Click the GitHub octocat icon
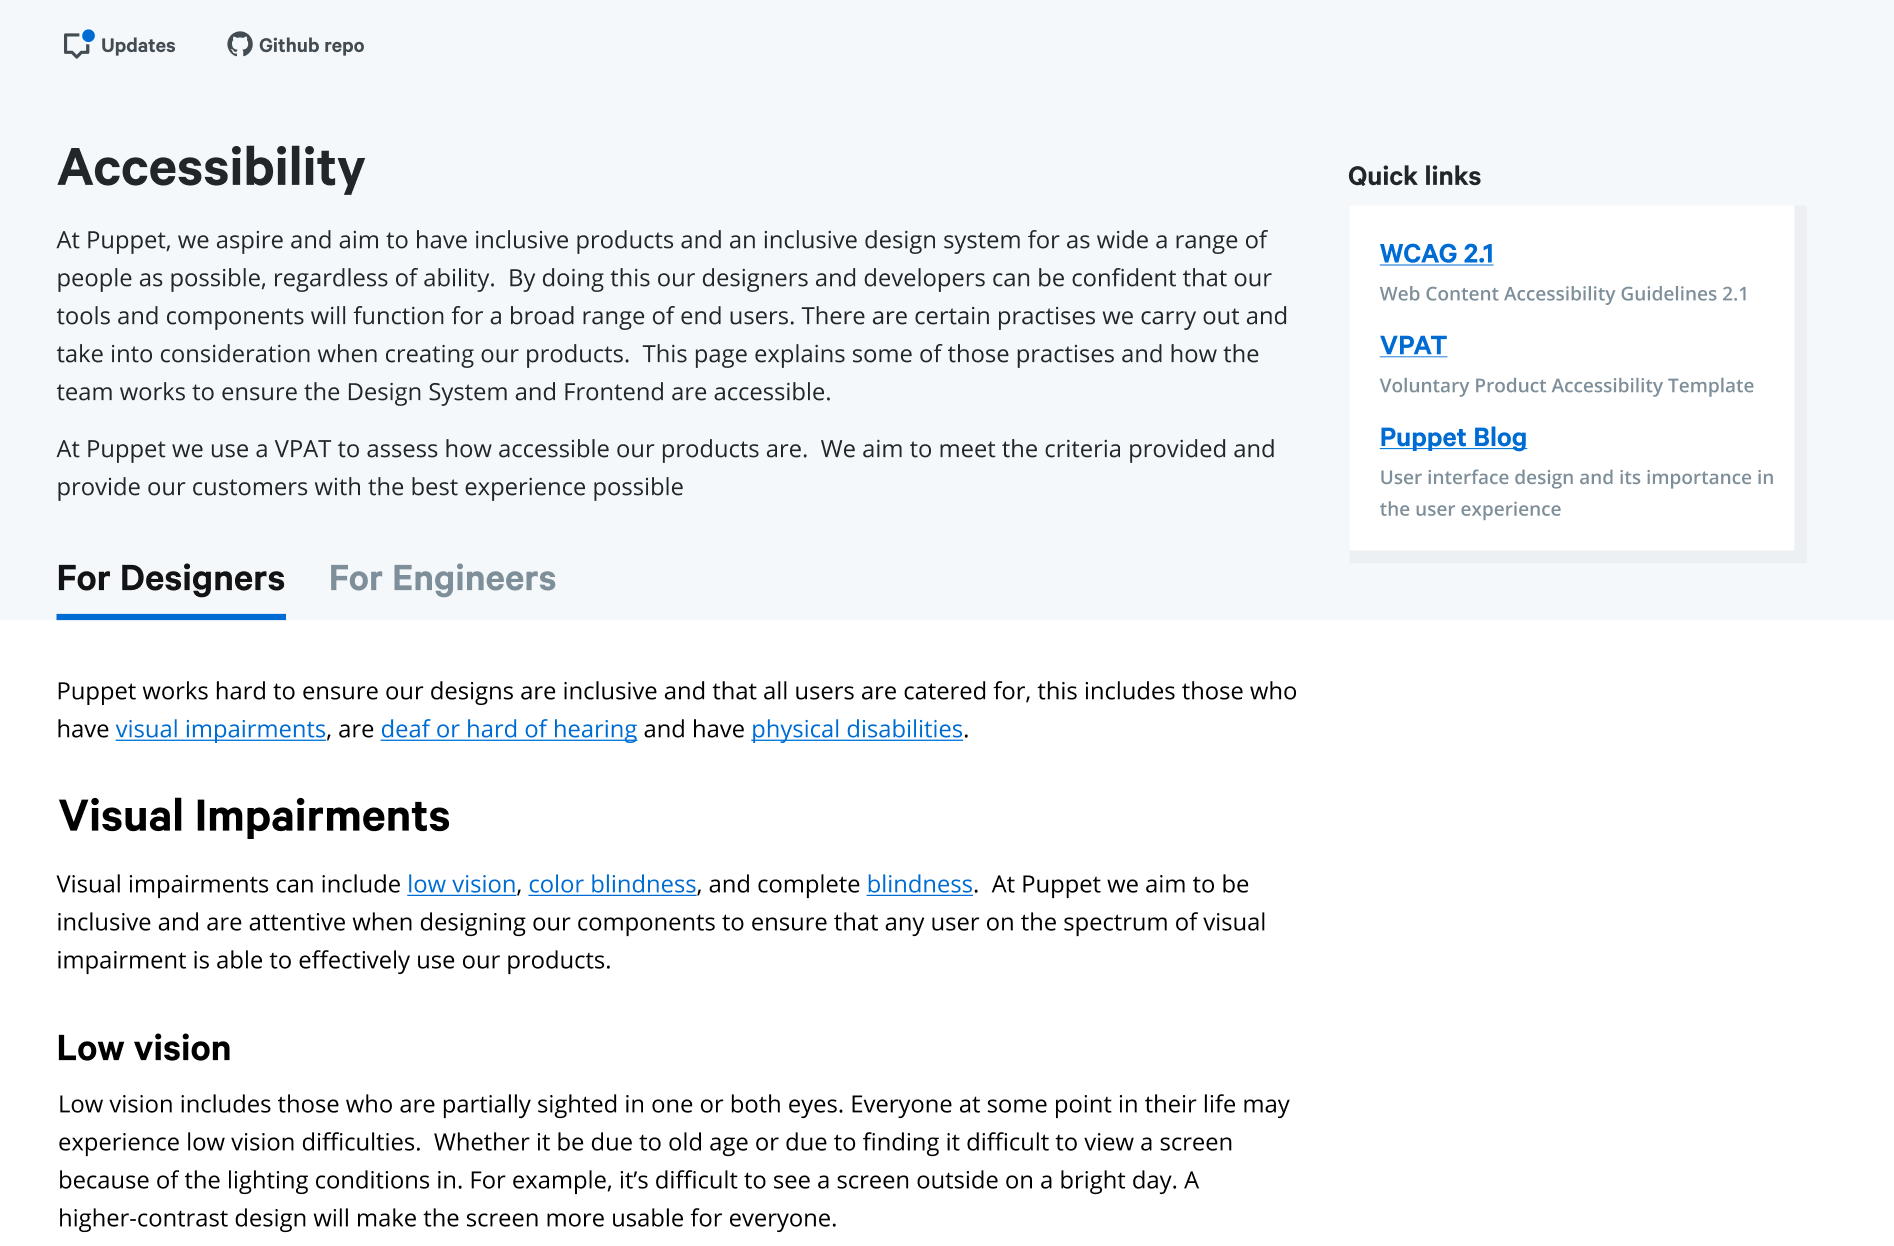The image size is (1894, 1246). 239,45
